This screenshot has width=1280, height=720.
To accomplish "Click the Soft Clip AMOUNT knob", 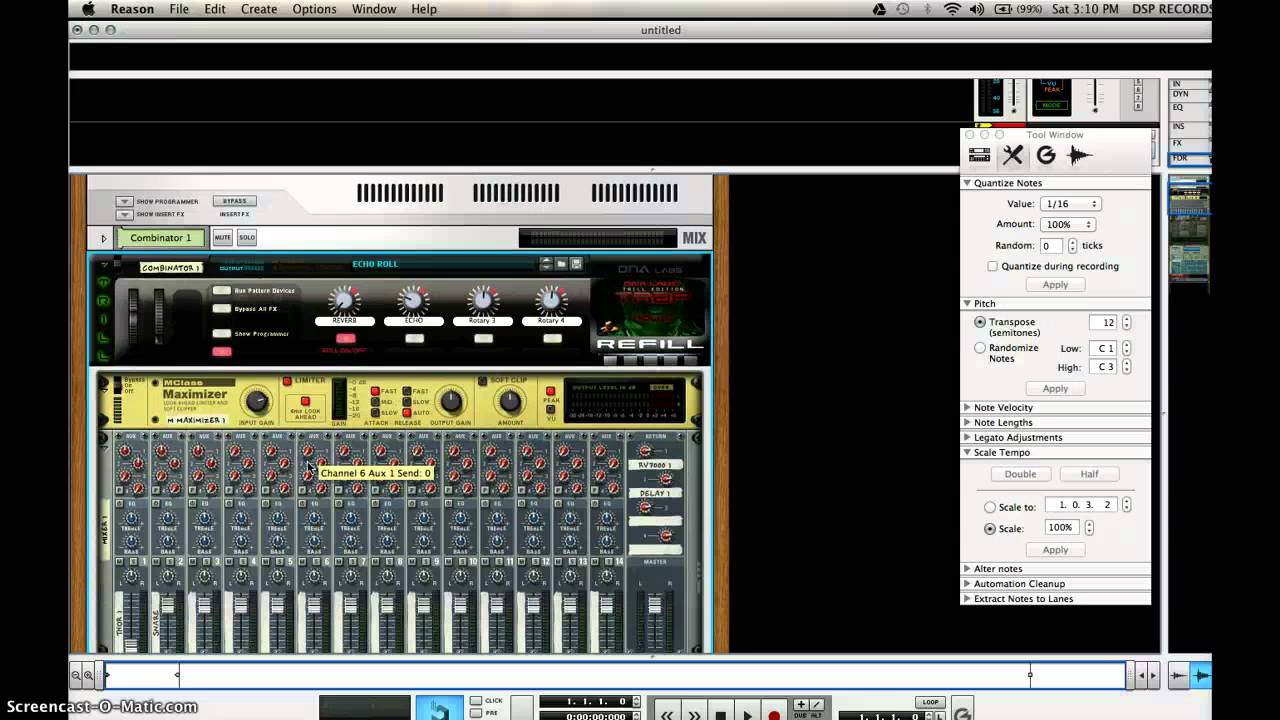I will tap(510, 402).
